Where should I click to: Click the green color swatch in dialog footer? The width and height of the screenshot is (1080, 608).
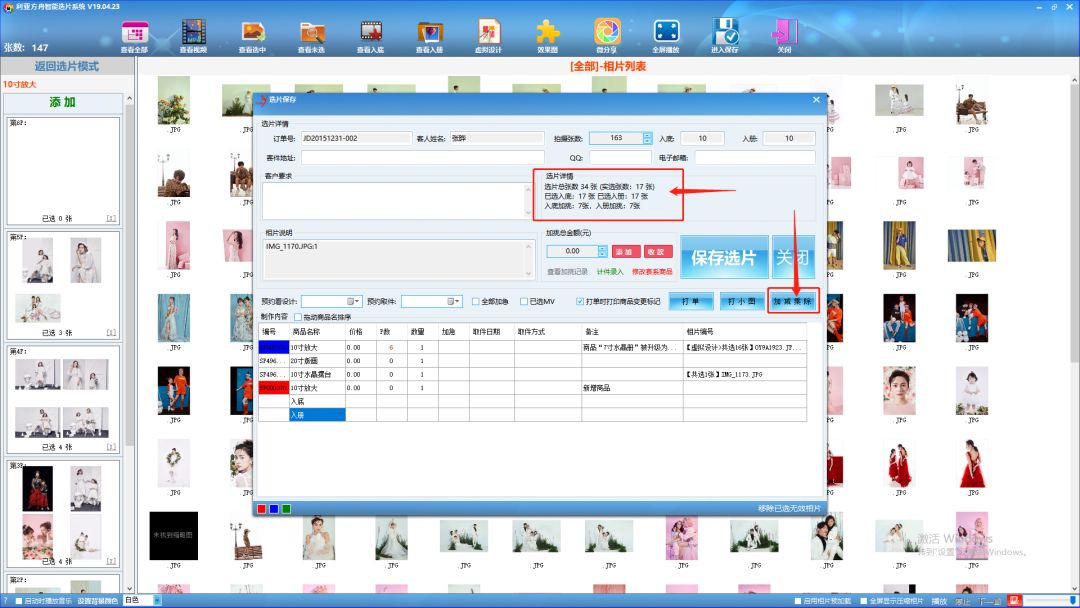(287, 509)
